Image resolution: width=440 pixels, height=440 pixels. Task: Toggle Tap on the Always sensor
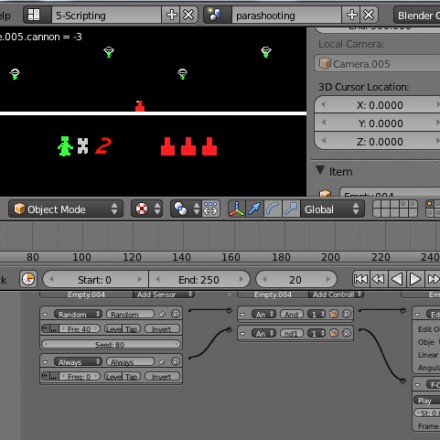pos(132,377)
